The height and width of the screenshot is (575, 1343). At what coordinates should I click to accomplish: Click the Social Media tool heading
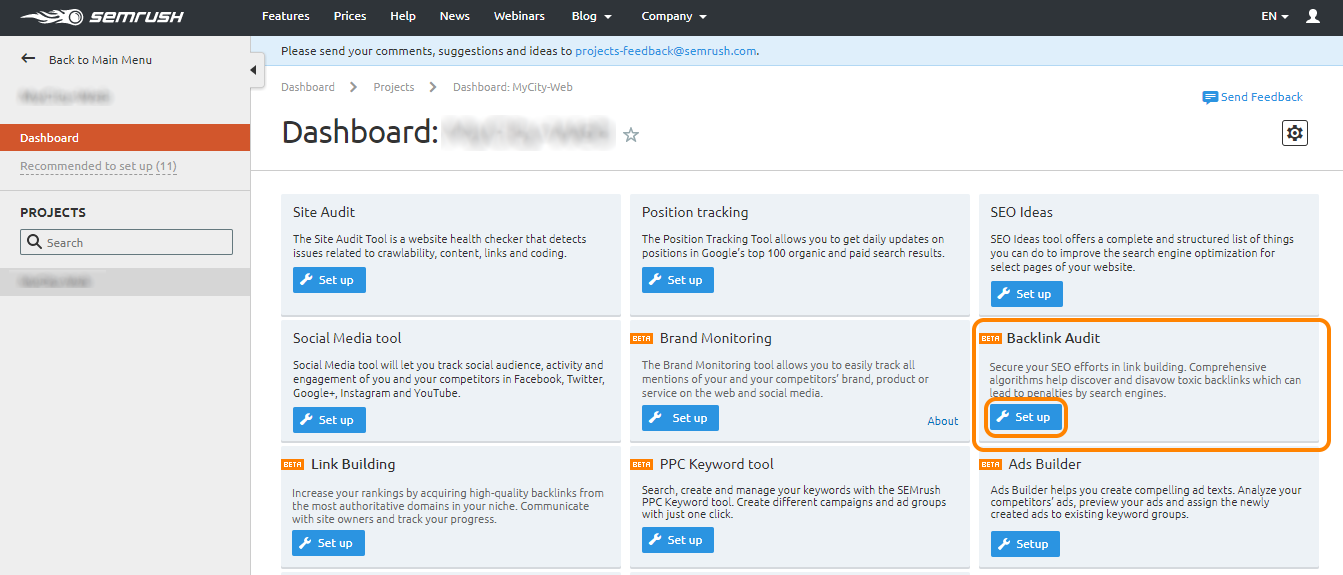(x=347, y=338)
